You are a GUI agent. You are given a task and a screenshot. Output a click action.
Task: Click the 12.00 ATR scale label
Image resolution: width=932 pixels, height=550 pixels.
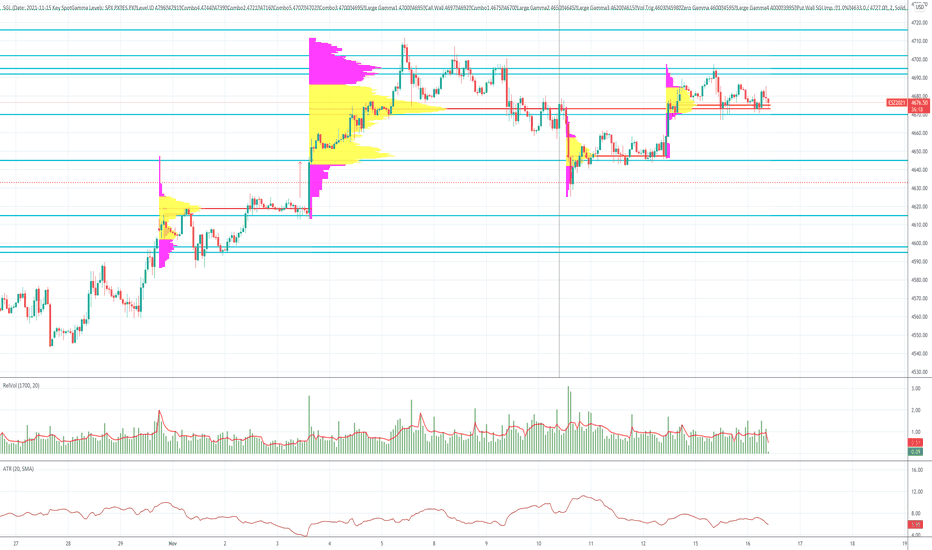[917, 492]
